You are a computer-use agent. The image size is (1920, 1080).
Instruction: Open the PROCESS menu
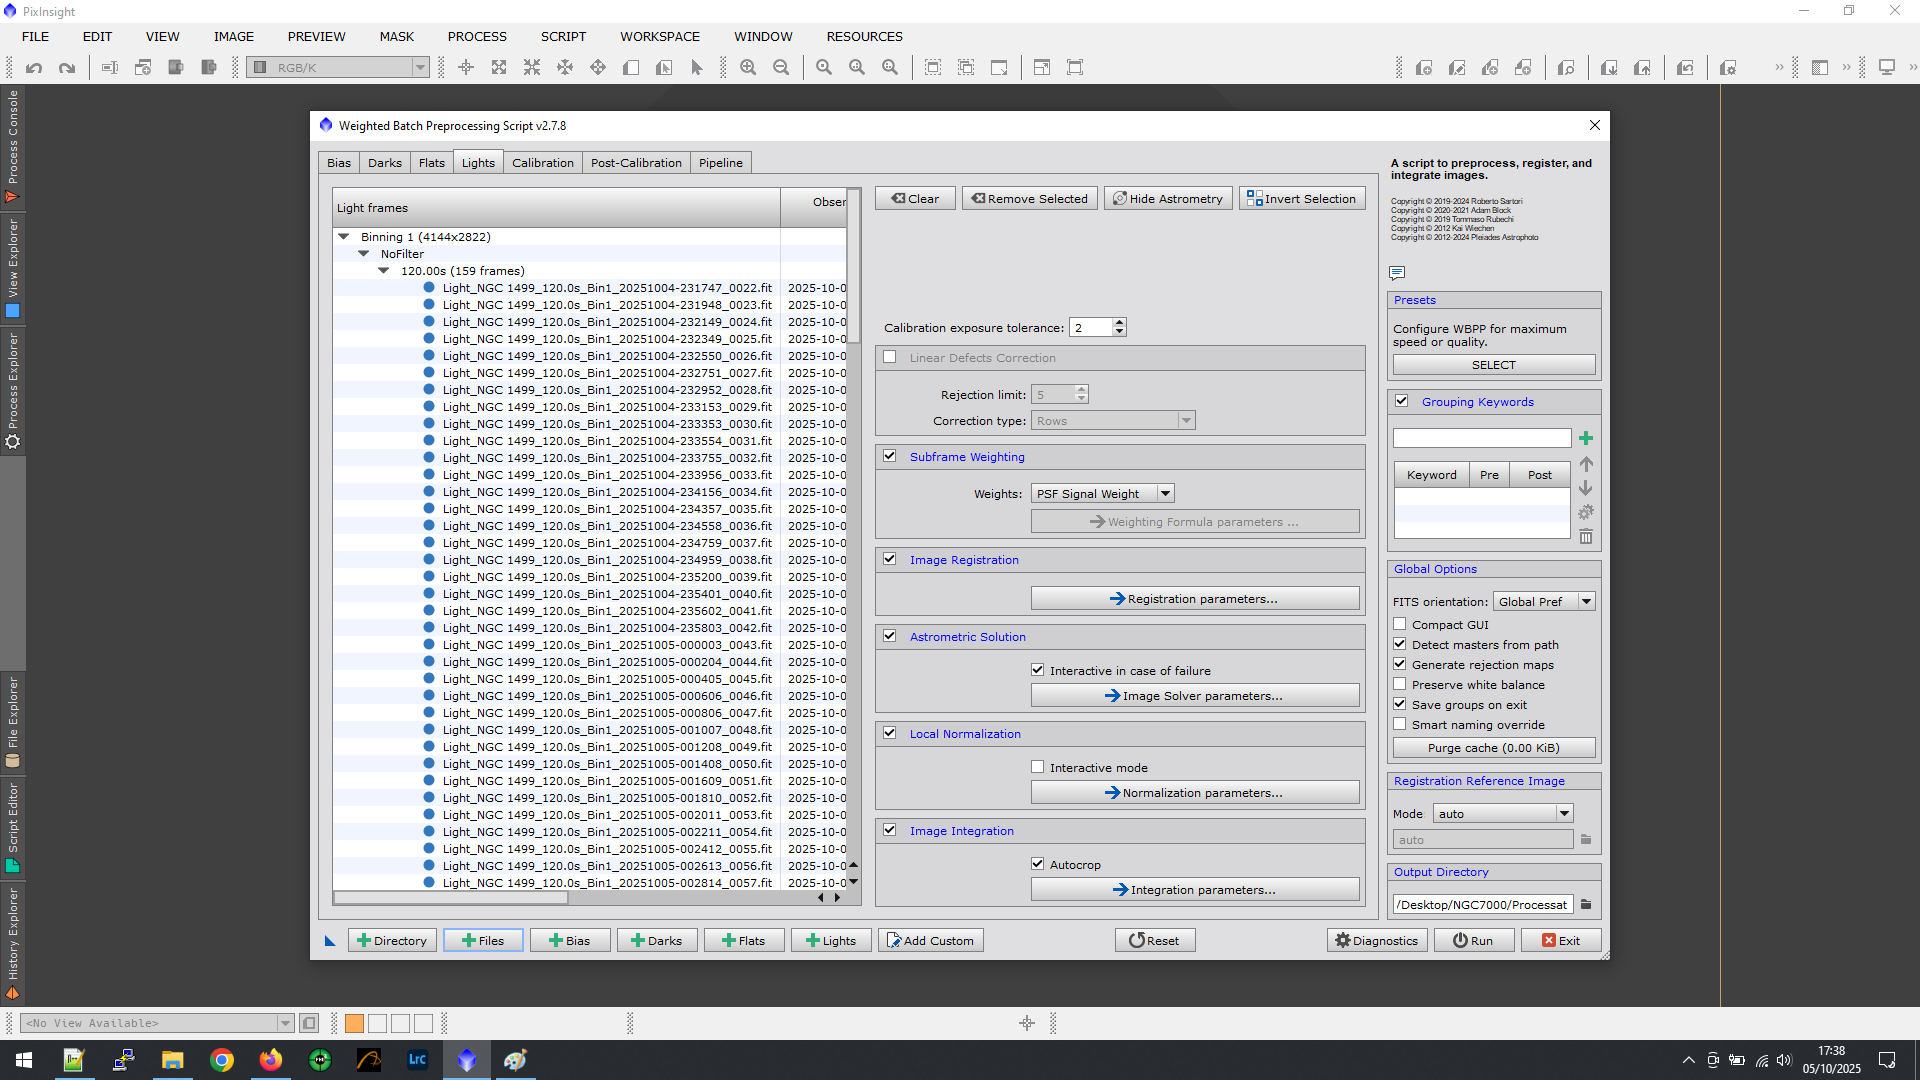[477, 37]
